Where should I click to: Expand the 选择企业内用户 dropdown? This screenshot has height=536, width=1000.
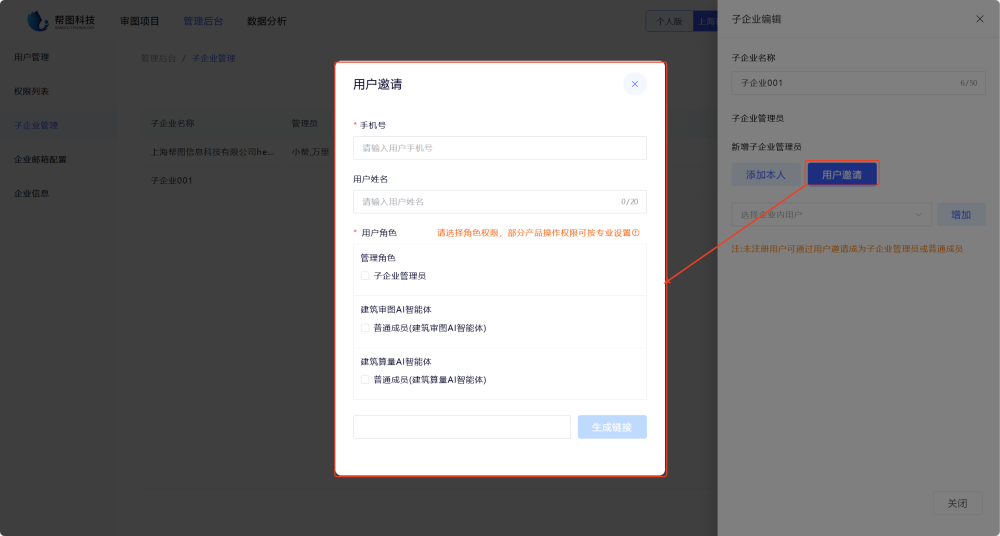(x=831, y=214)
